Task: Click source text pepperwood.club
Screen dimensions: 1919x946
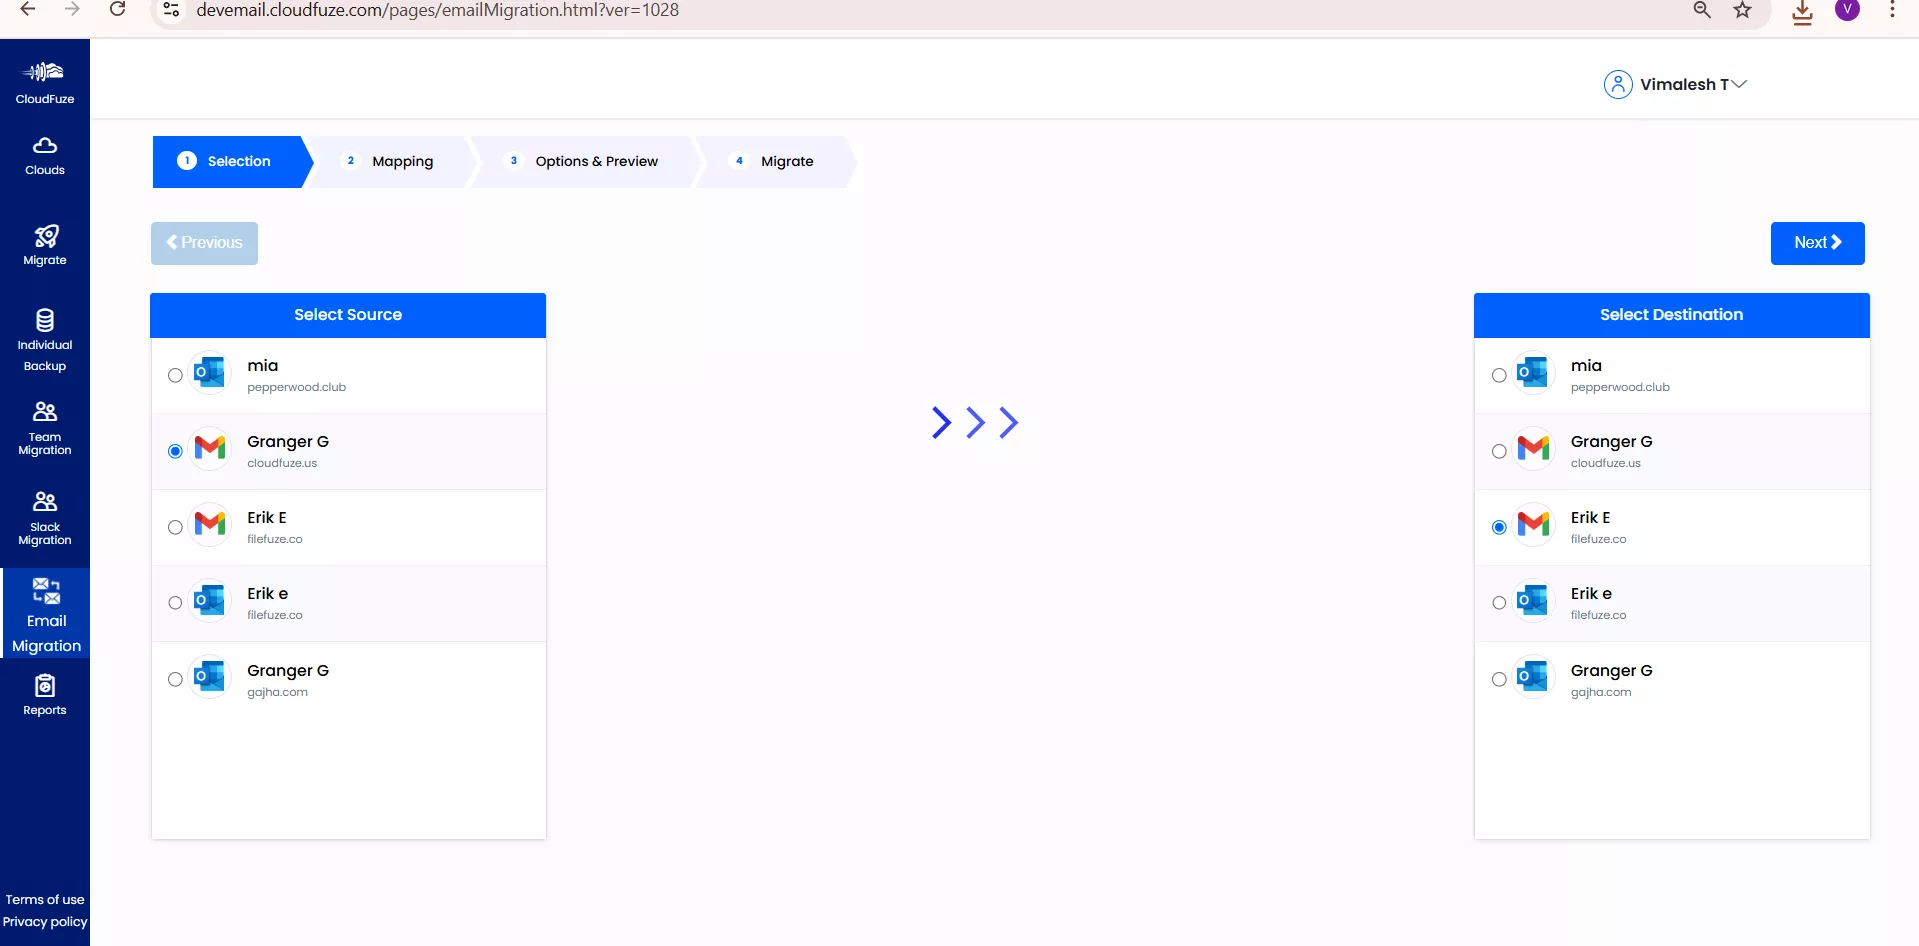Action: pyautogui.click(x=296, y=388)
